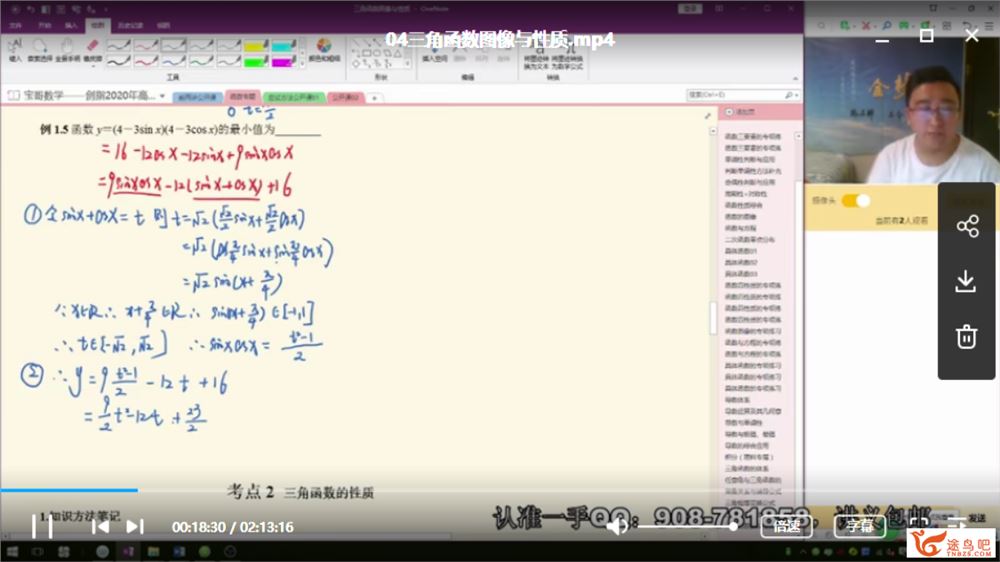Open the Home ribbon tab

pyautogui.click(x=44, y=26)
